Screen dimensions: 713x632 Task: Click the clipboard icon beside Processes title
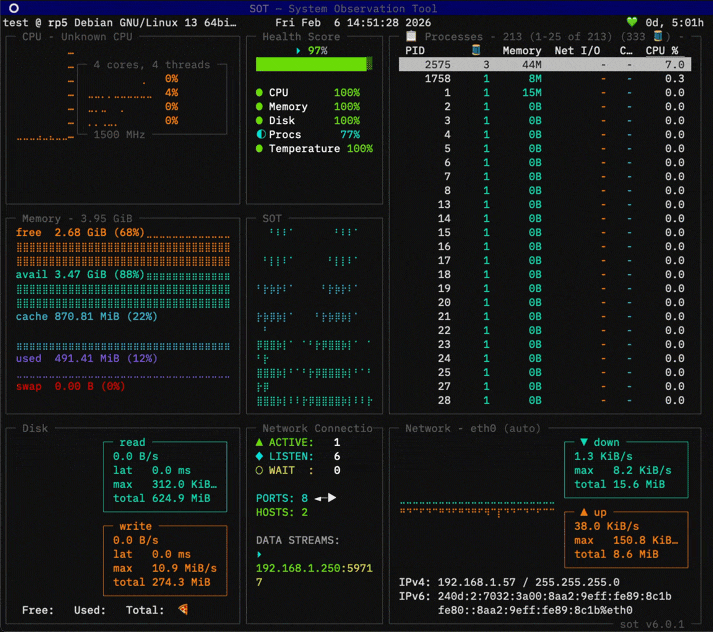[411, 36]
